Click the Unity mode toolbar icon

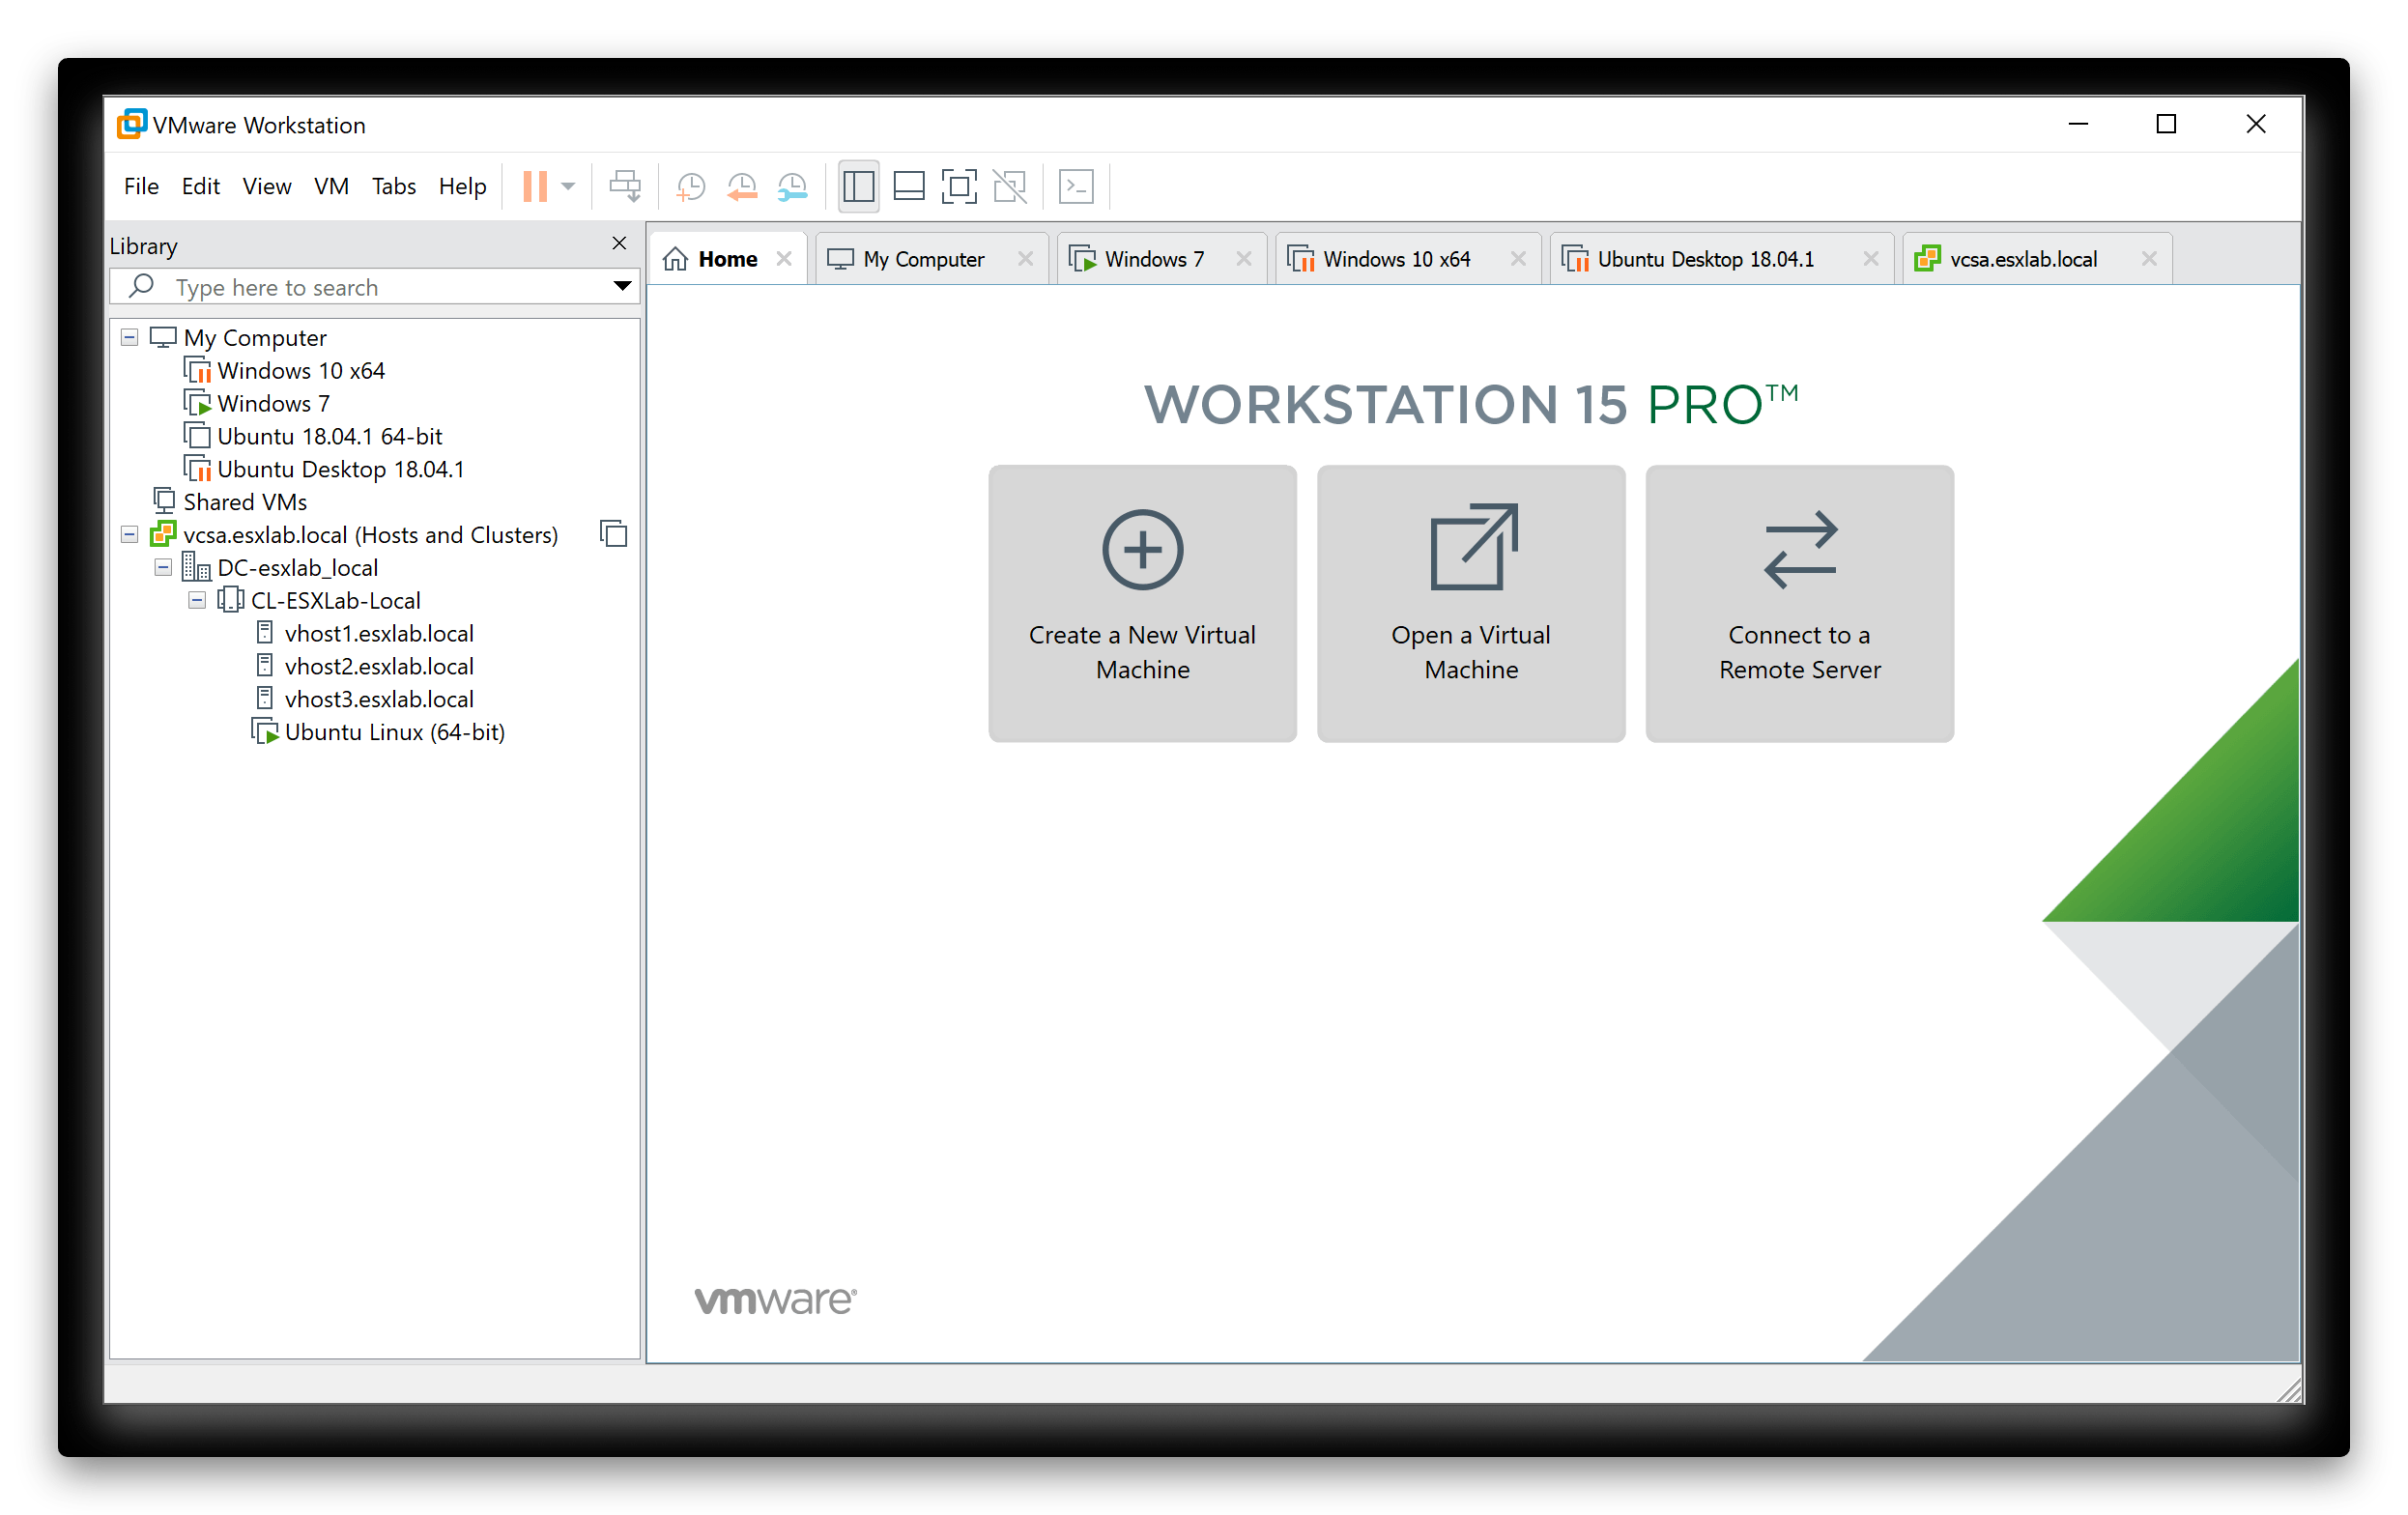click(1009, 186)
